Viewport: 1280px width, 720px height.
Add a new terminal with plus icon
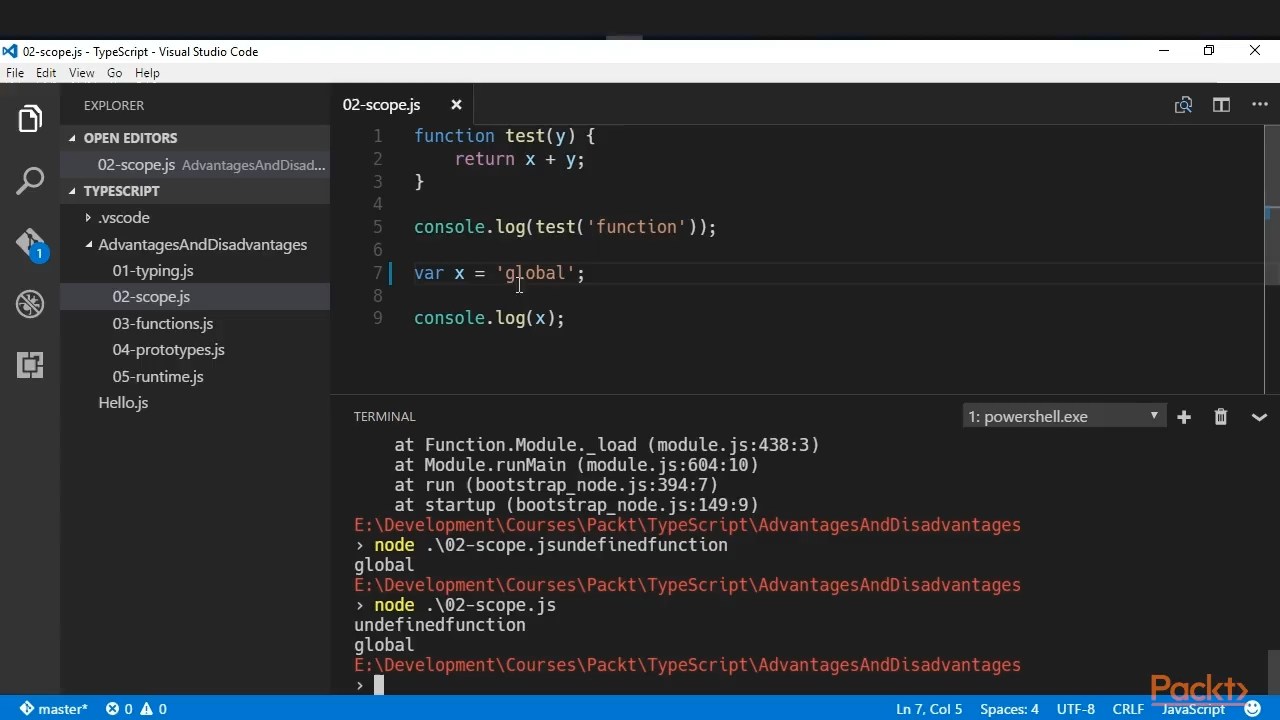(x=1184, y=417)
